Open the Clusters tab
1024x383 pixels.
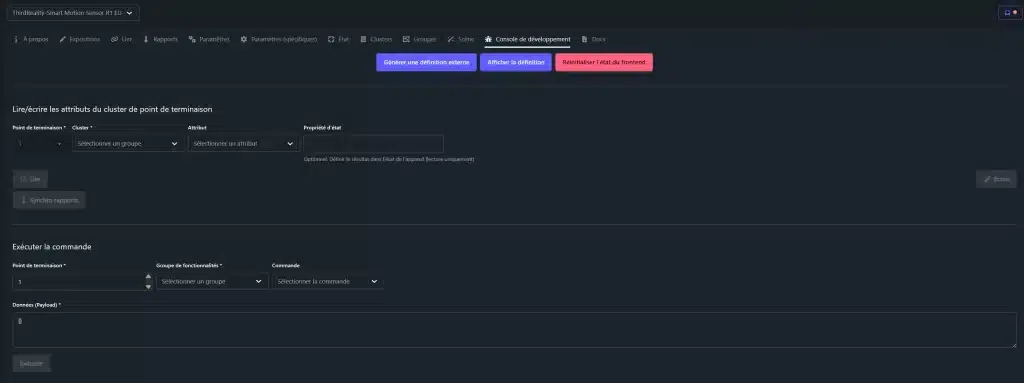click(376, 39)
